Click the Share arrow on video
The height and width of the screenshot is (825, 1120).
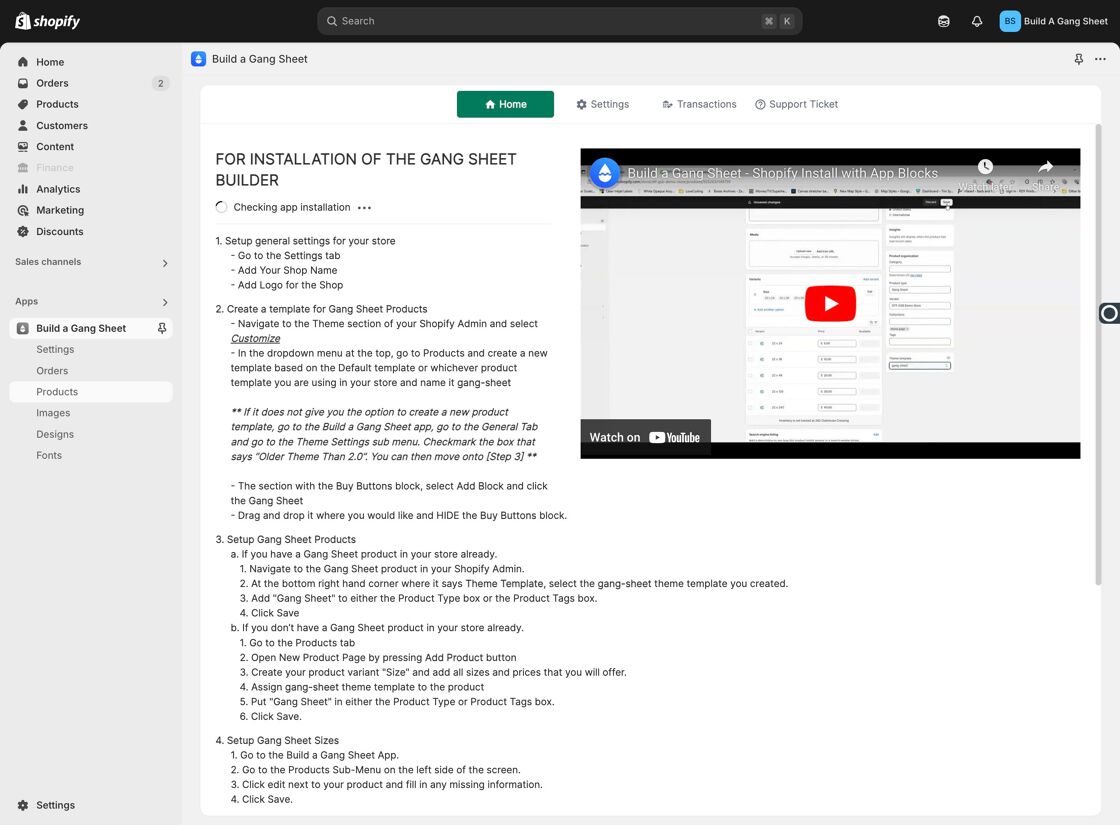(1046, 166)
